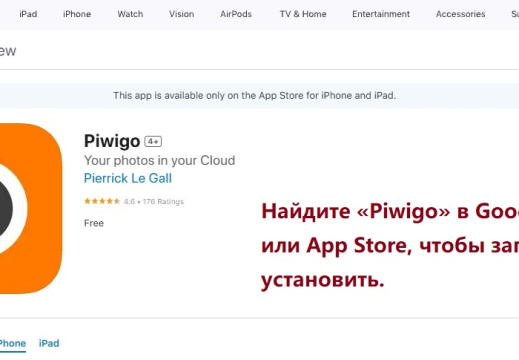Viewport: 519px width, 360px height.
Task: Click the 4+ age rating badge
Action: point(153,142)
